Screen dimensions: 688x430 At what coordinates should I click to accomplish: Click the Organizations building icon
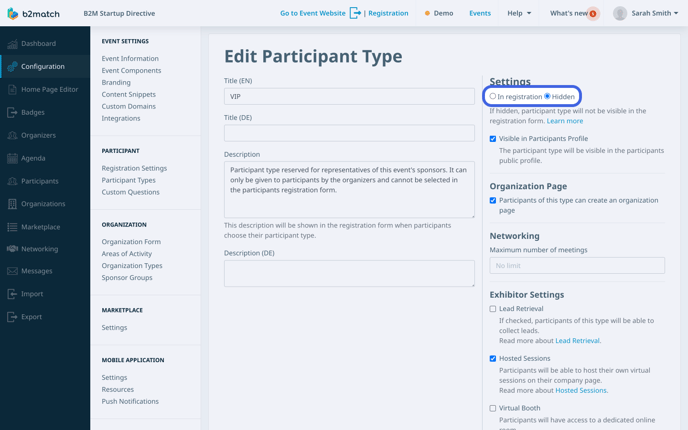tap(12, 204)
